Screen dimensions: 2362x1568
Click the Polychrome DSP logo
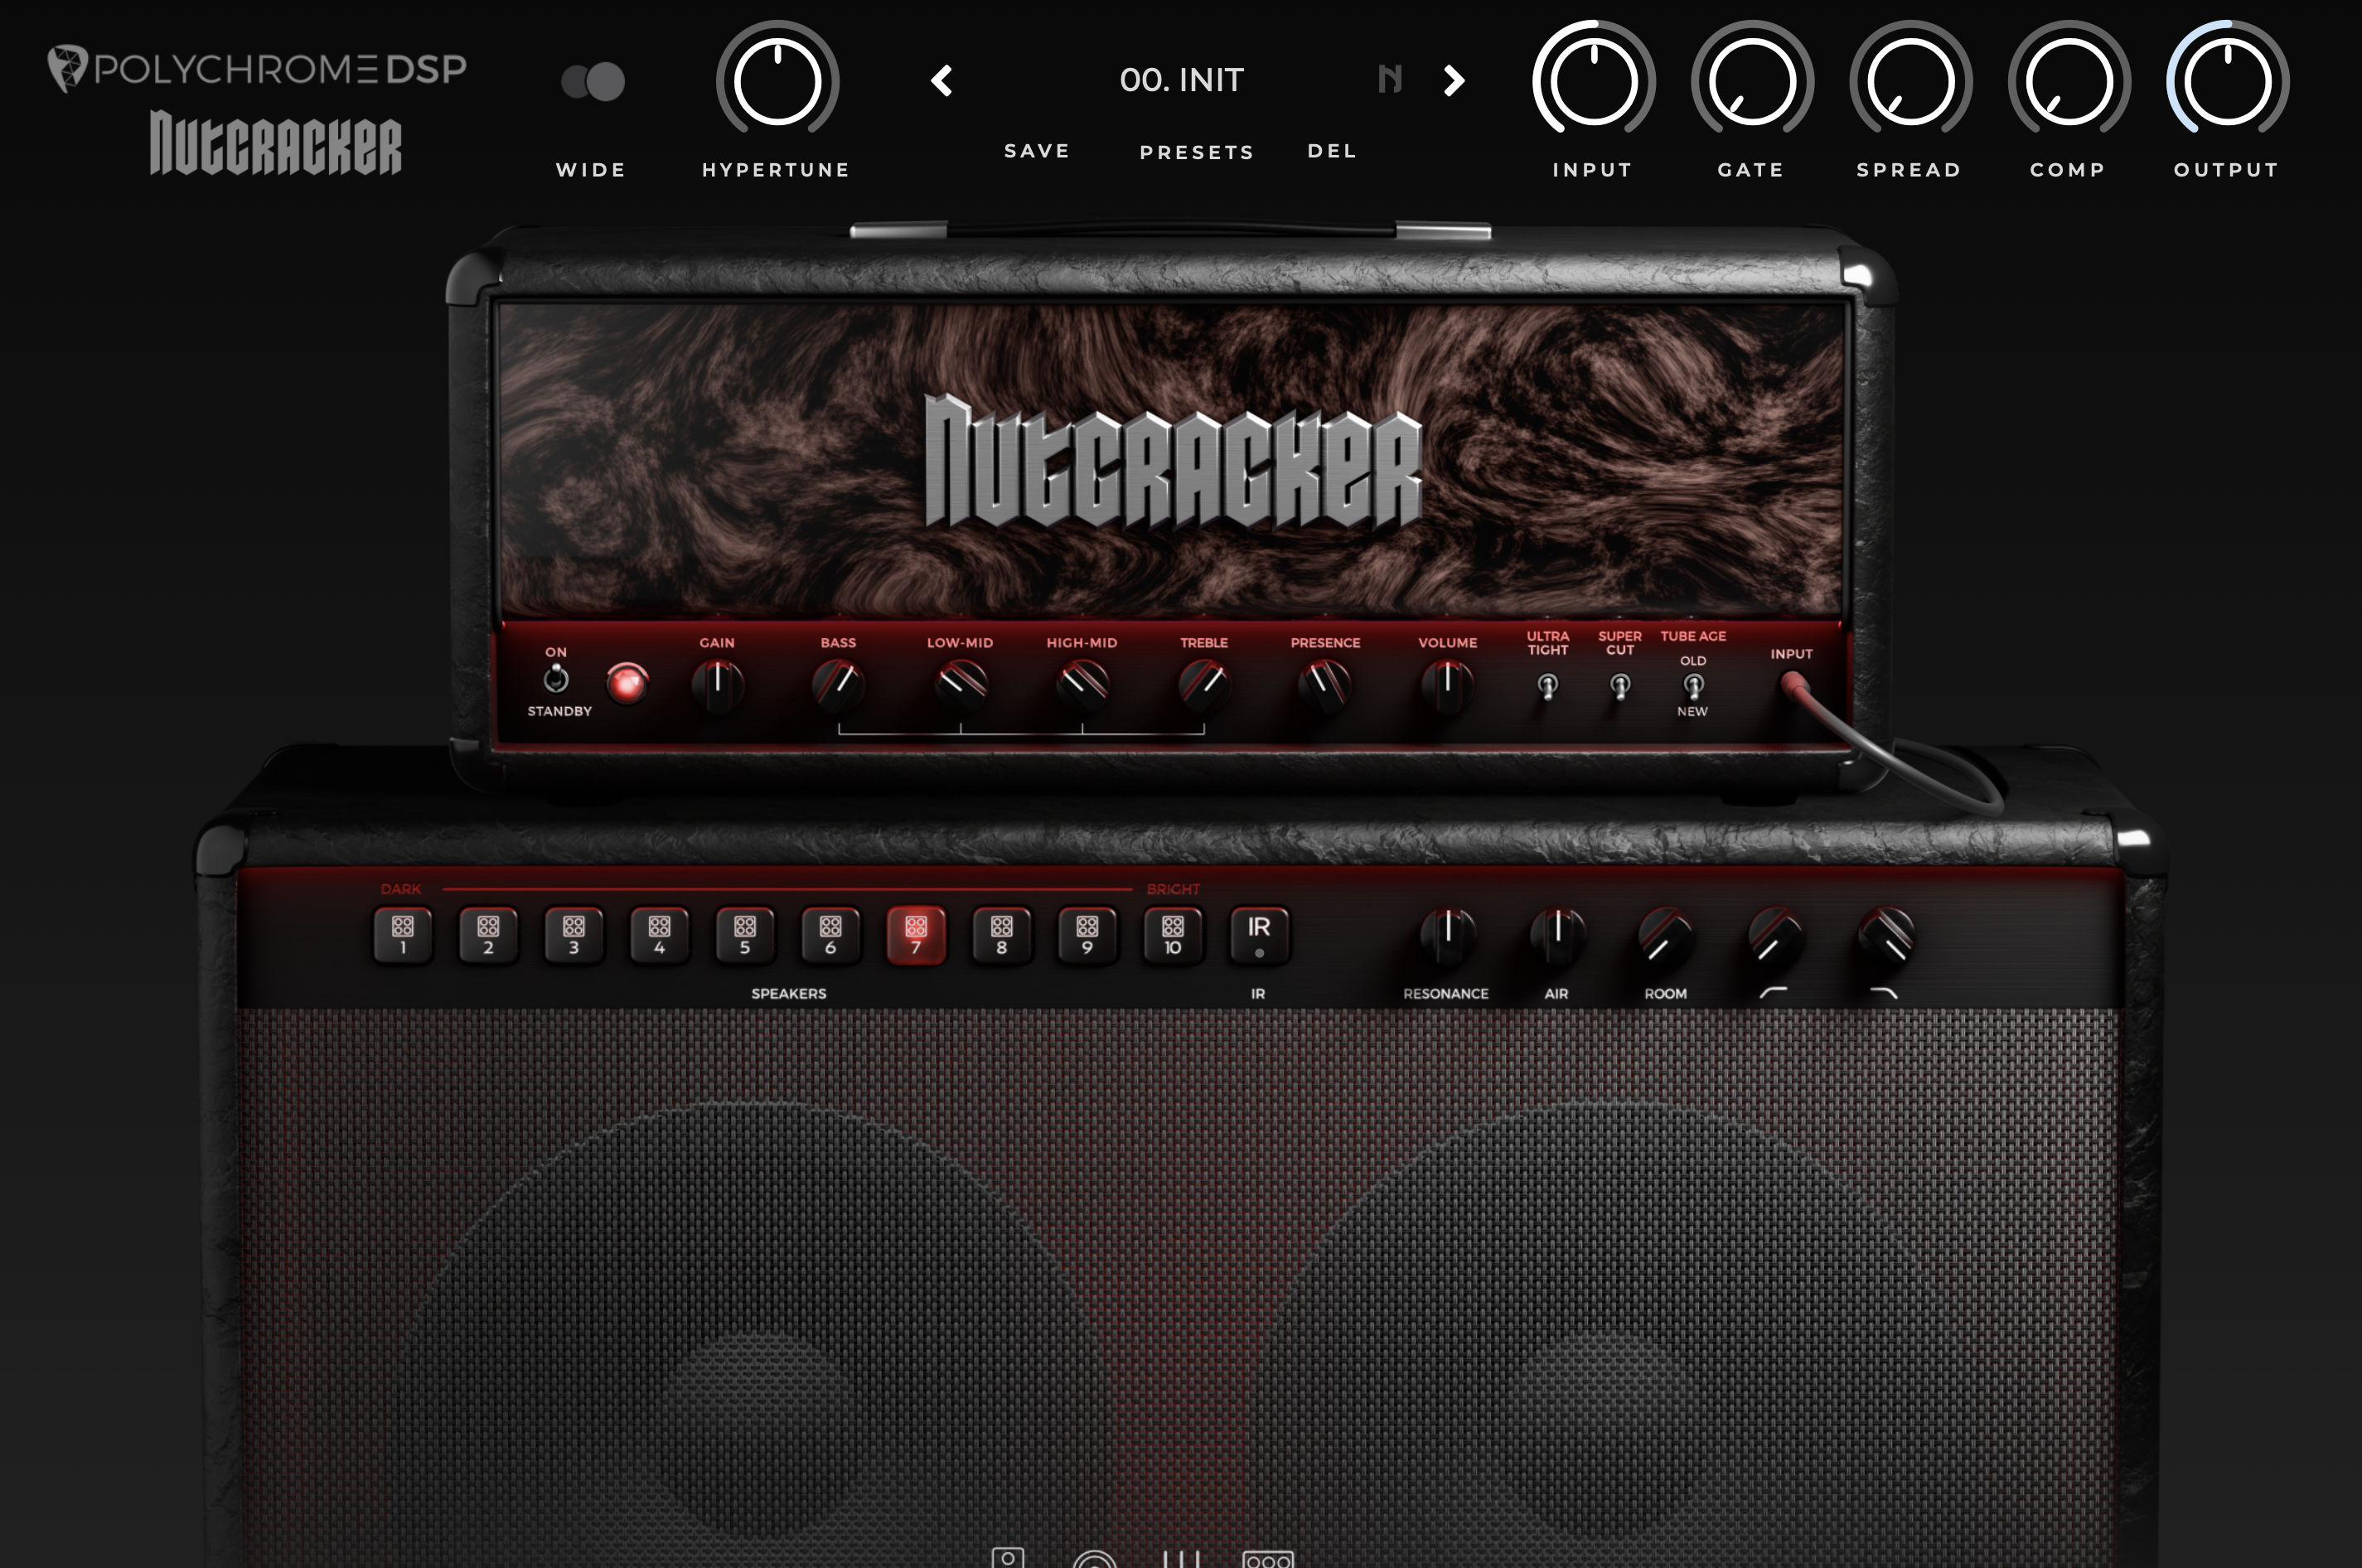[257, 68]
